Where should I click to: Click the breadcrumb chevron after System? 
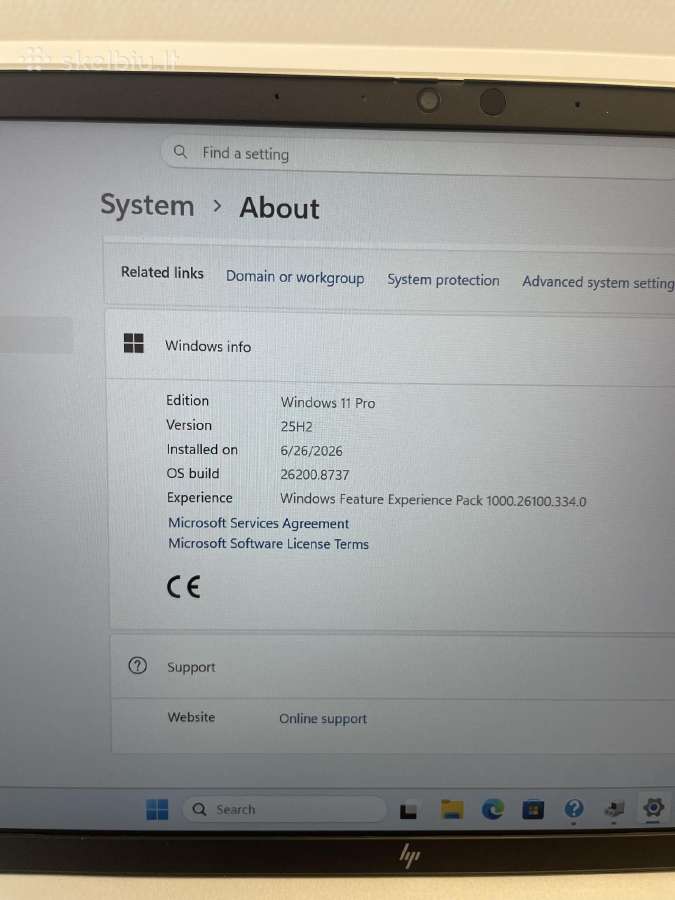click(x=217, y=205)
